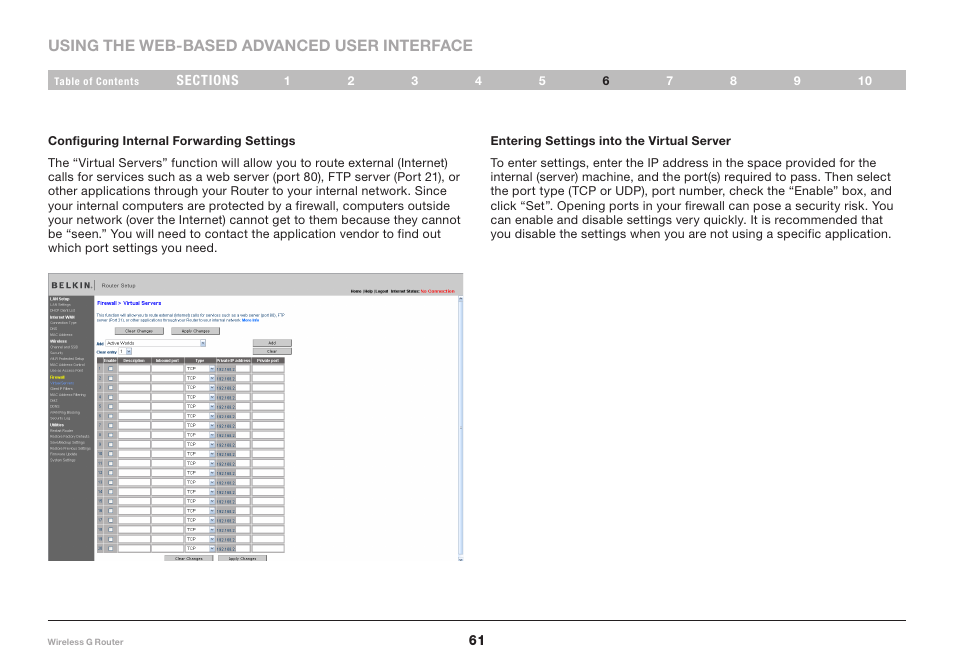Open the Clear entry number dropdown
This screenshot has width=954, height=668.
coord(125,352)
